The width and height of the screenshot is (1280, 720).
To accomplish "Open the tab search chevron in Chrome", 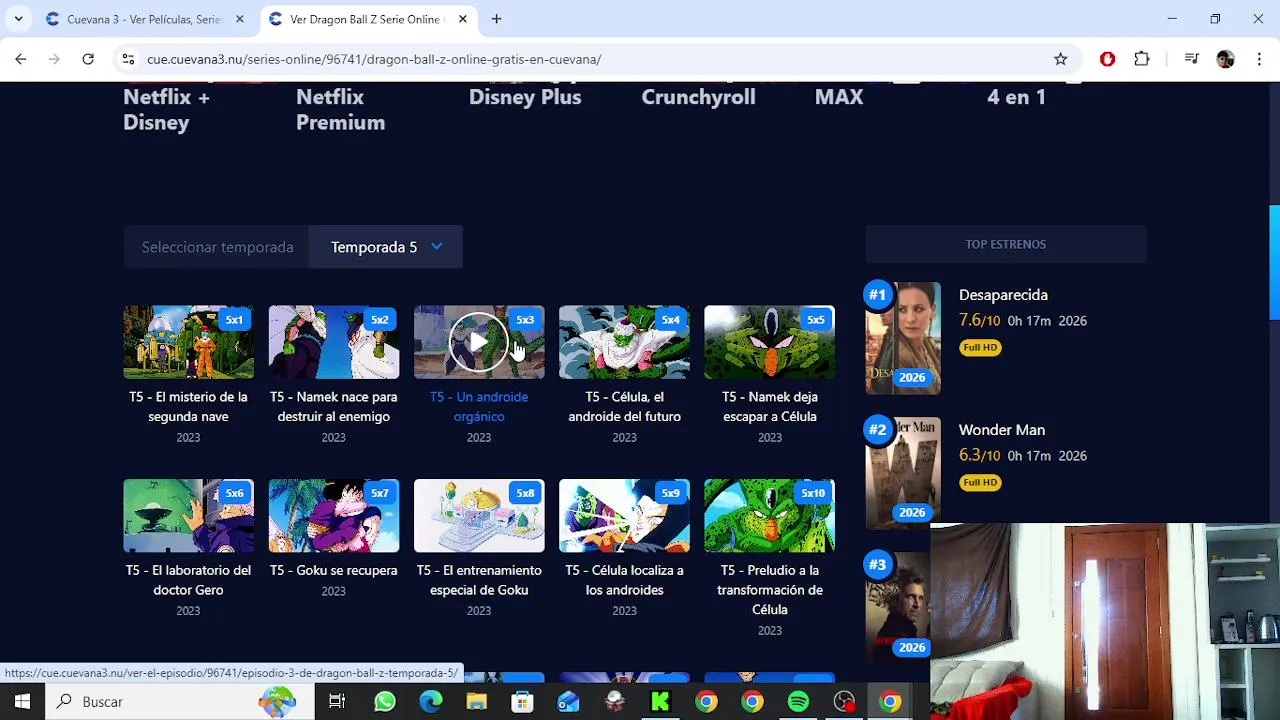I will coord(18,19).
